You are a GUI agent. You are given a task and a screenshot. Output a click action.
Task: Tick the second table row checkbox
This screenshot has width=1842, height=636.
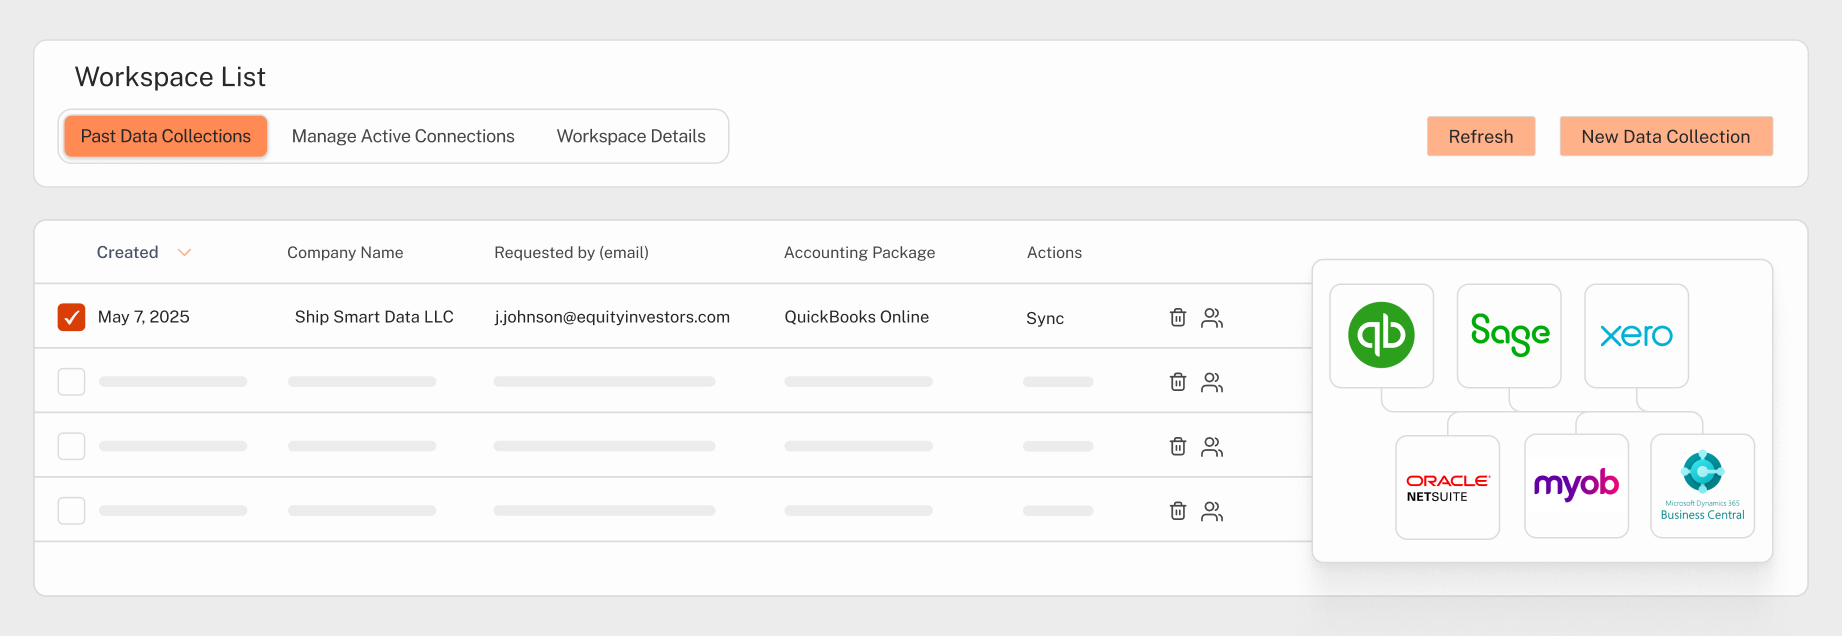pyautogui.click(x=71, y=382)
